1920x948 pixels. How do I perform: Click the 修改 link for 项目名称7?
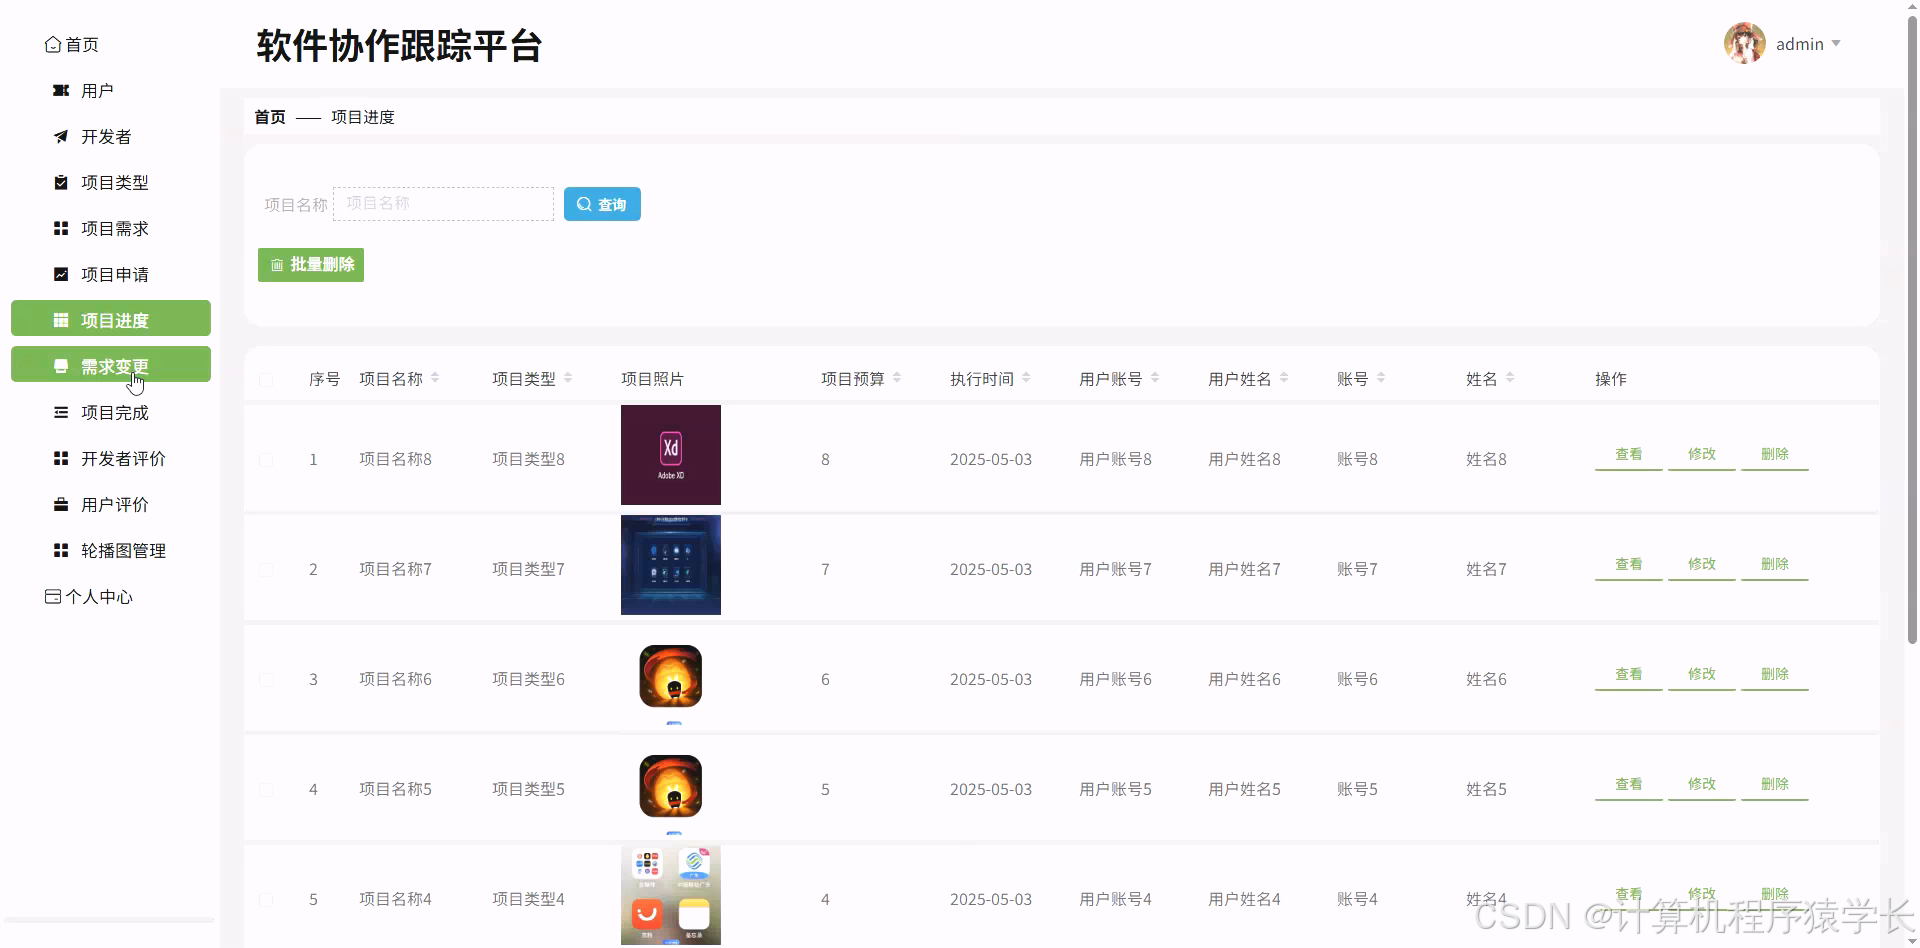[x=1701, y=565]
